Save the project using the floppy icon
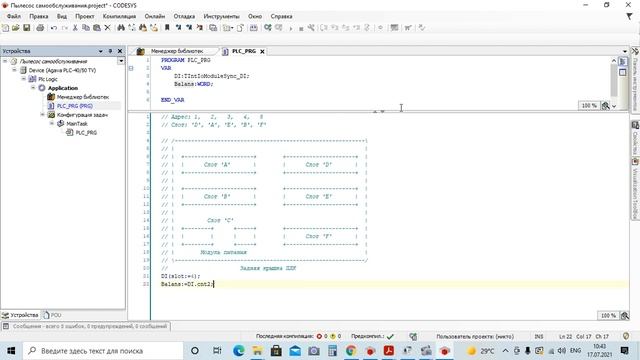Viewport: 640px width, 360px height. [27, 28]
